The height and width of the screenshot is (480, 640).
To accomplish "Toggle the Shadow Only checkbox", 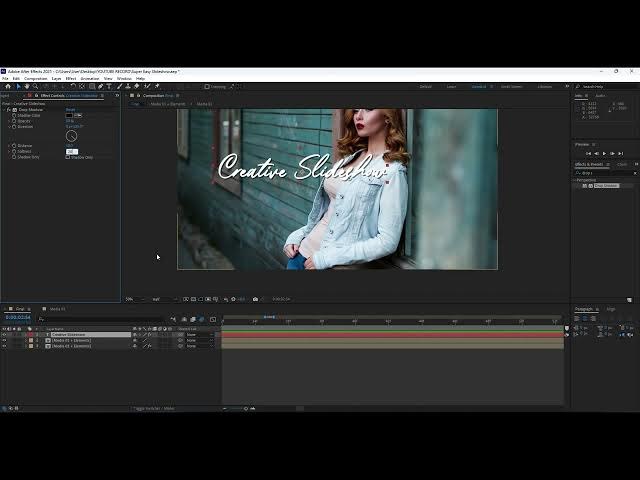I will 68,157.
